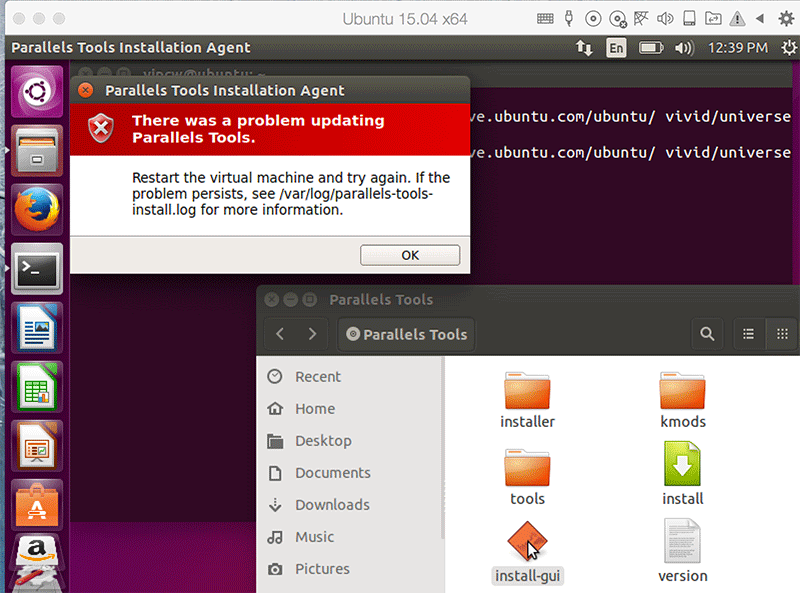Screen dimensions: 800x593
Task: Launch LibreOffice Impress from the dock
Action: coord(37,446)
